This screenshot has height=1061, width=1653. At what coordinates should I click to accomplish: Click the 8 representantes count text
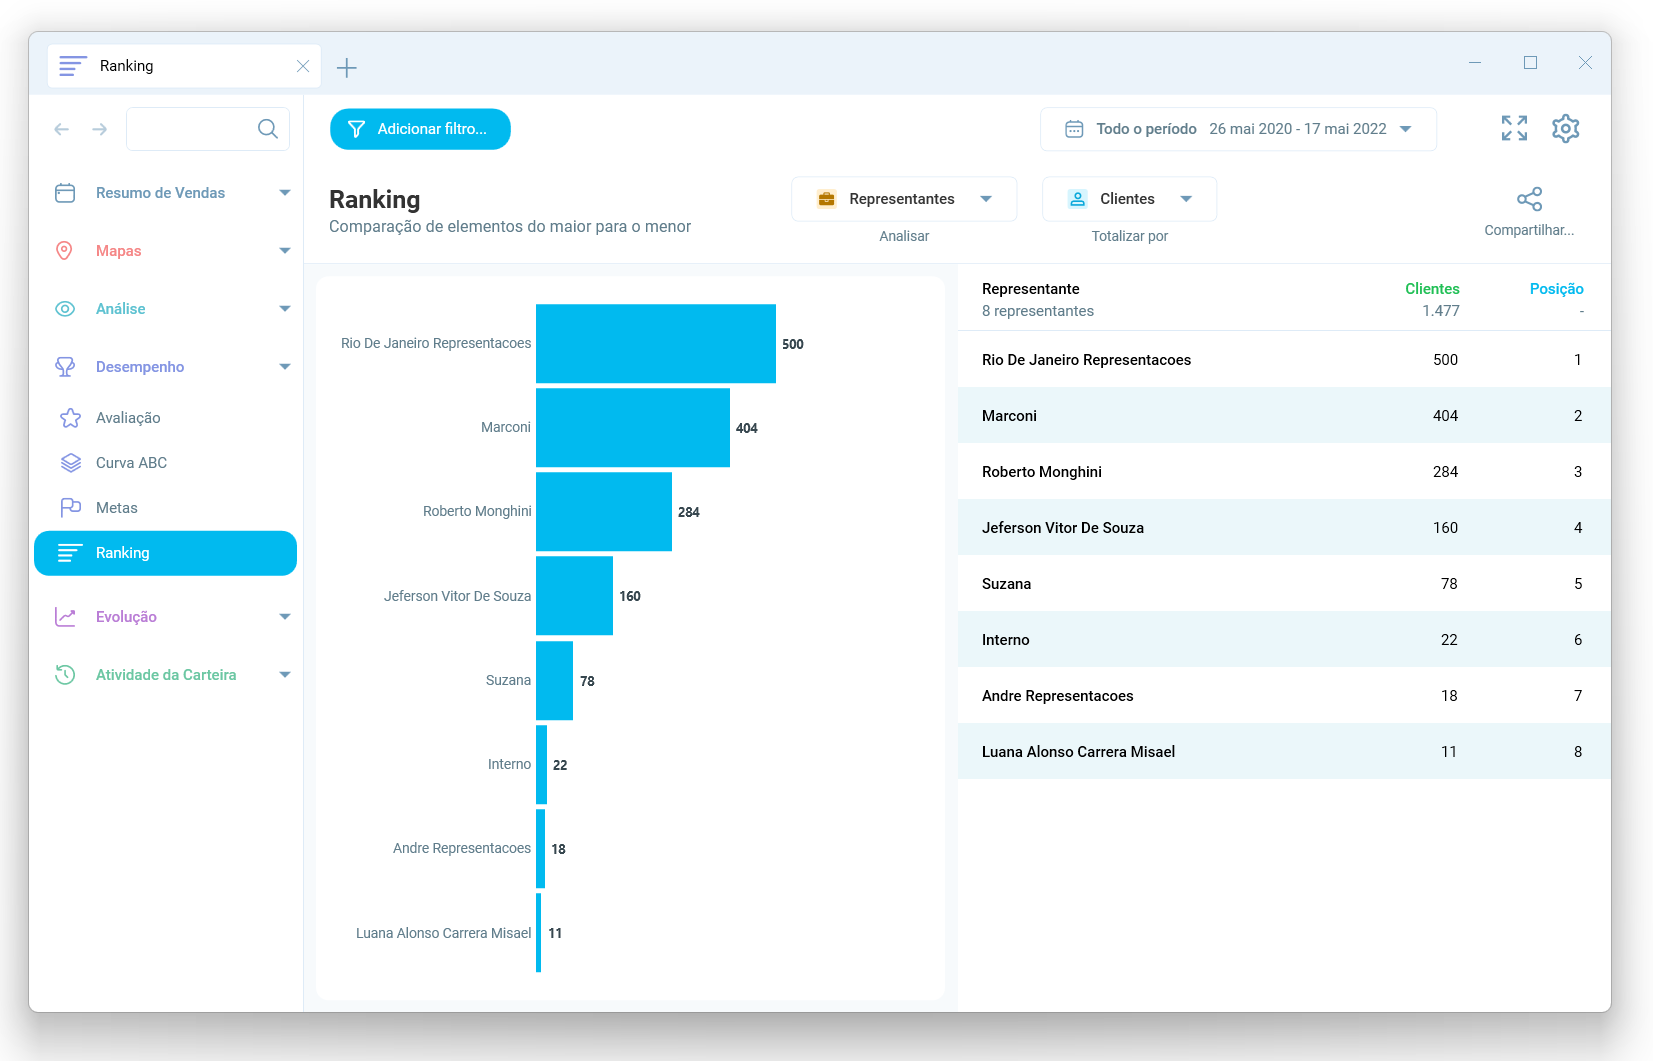(x=1038, y=311)
